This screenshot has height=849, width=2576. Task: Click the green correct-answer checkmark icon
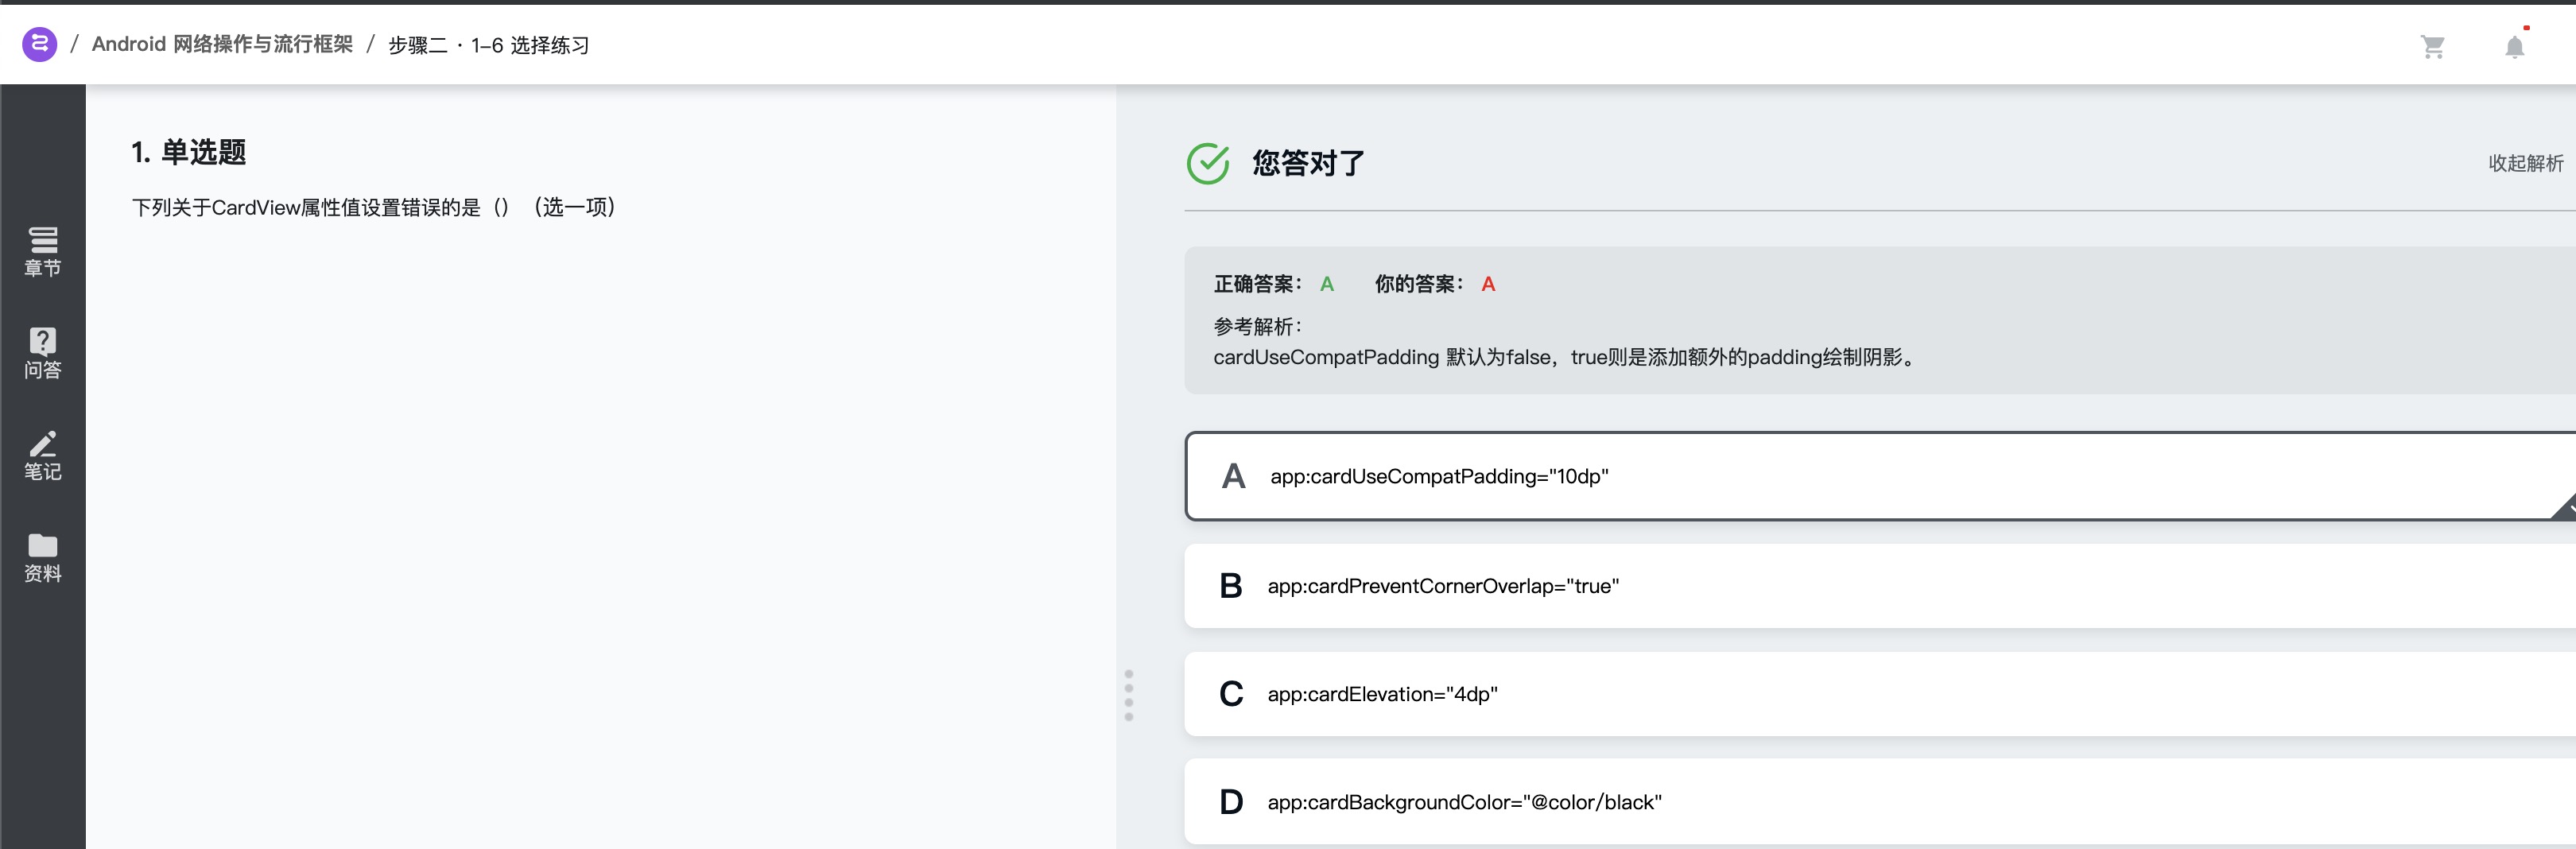[x=1208, y=163]
